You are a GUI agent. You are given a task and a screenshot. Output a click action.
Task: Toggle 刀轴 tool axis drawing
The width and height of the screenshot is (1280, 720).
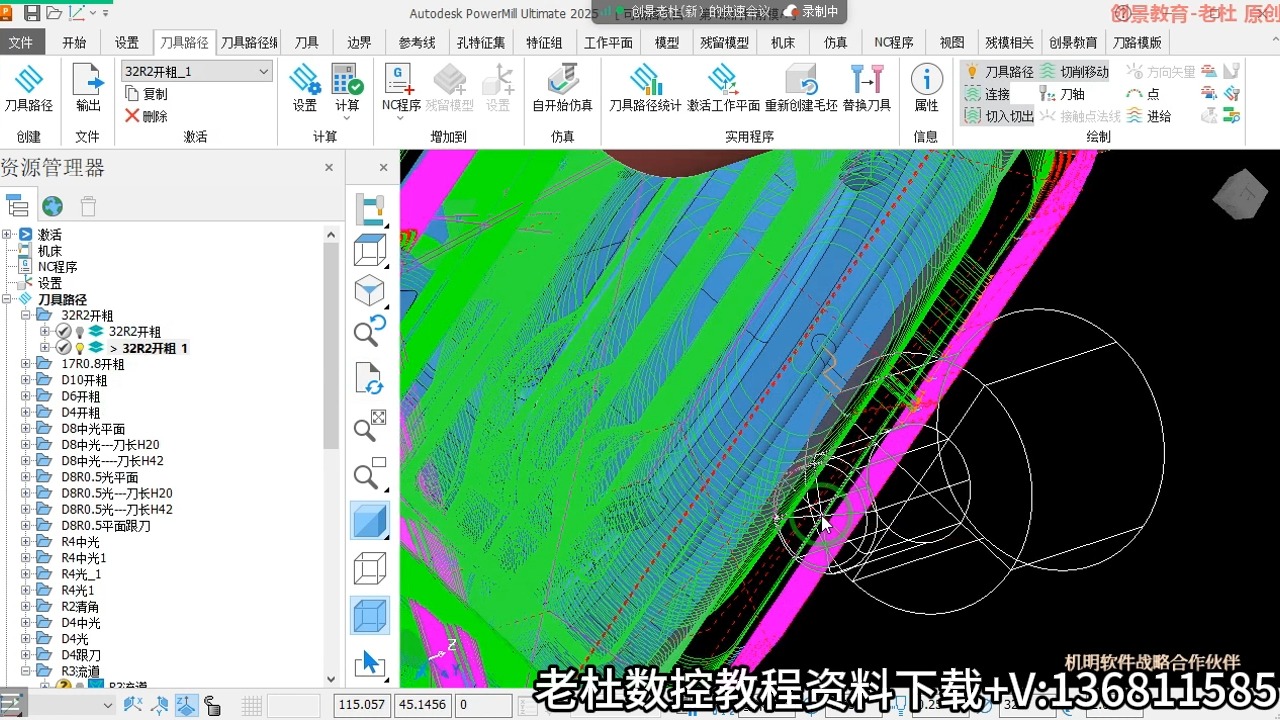pos(1062,93)
